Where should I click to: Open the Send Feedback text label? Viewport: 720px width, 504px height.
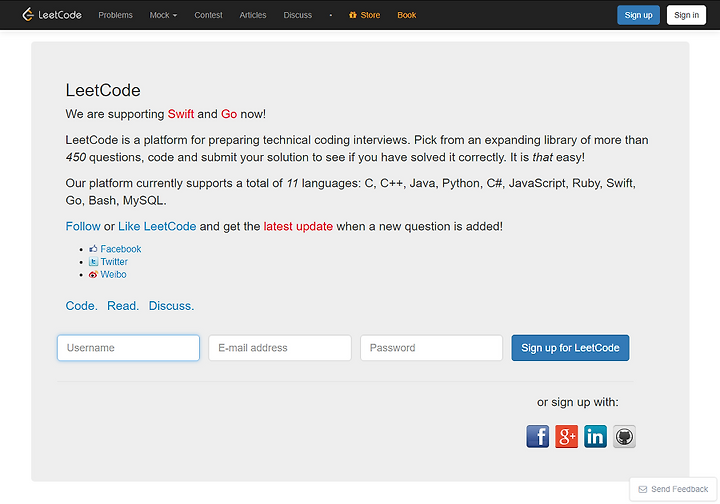[x=680, y=489]
